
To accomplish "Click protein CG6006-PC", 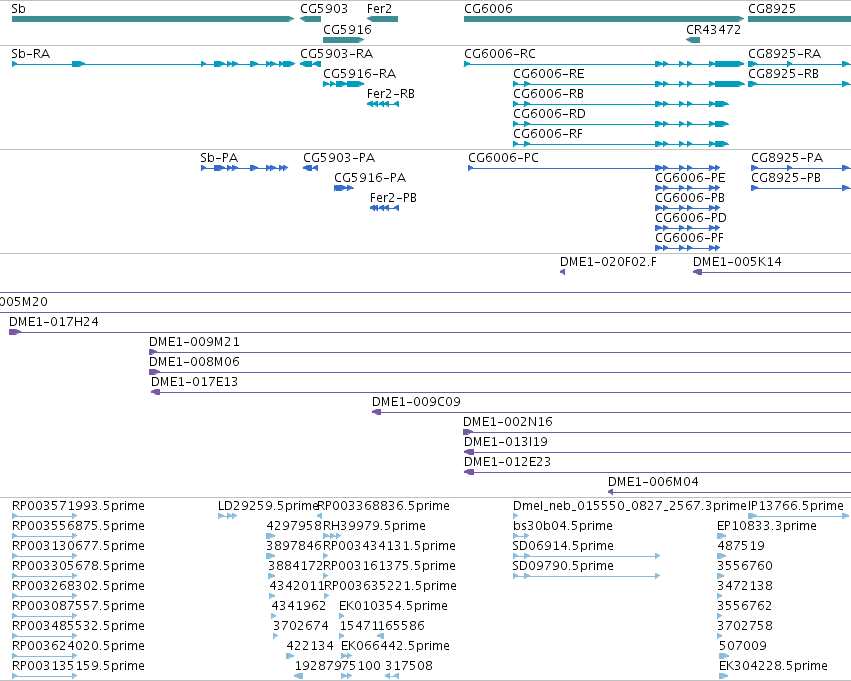I will [x=504, y=158].
